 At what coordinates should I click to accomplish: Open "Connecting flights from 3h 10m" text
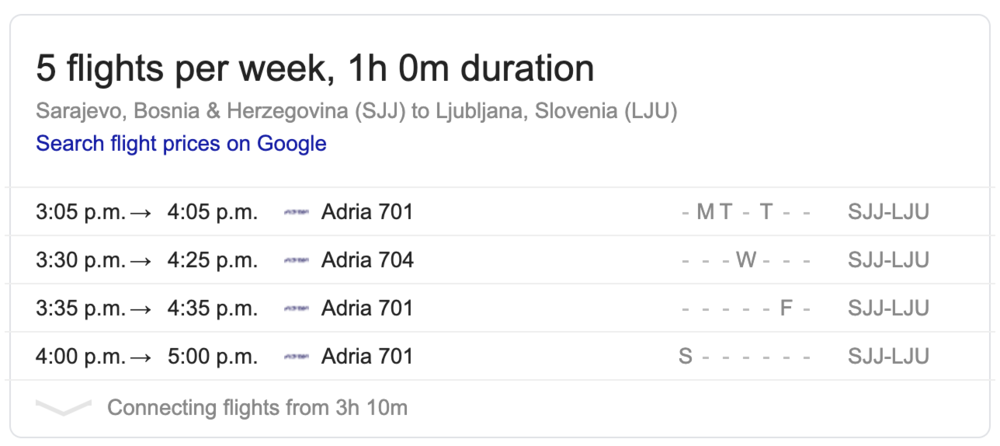pyautogui.click(x=257, y=408)
